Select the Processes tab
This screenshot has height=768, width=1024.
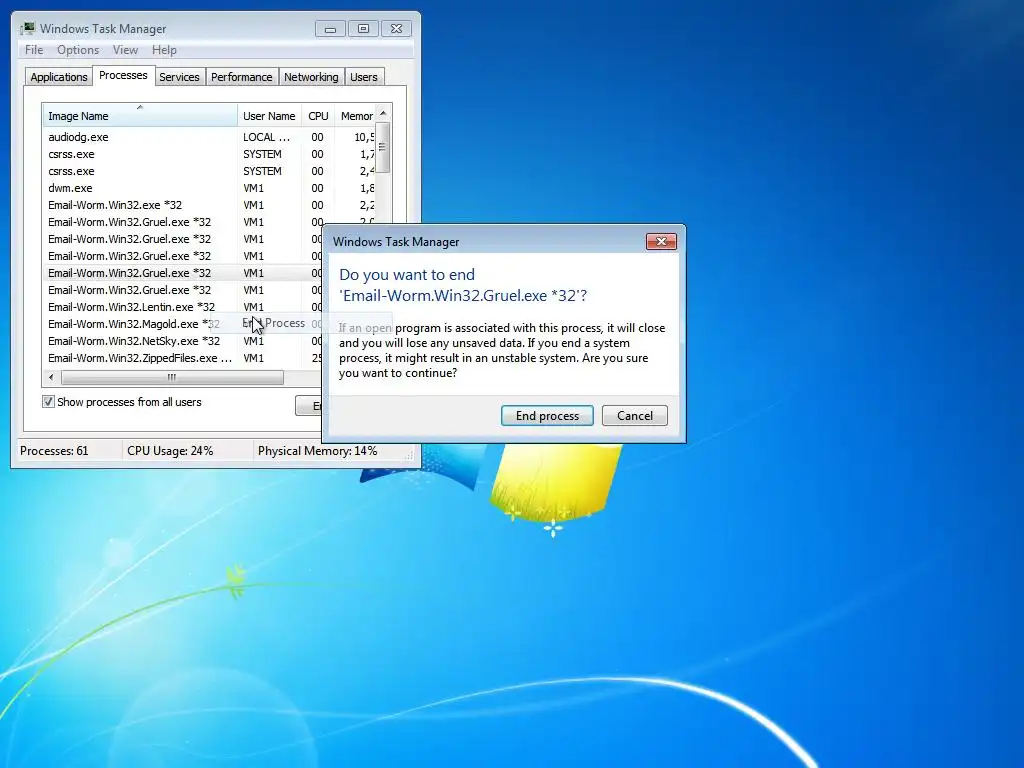pos(123,75)
